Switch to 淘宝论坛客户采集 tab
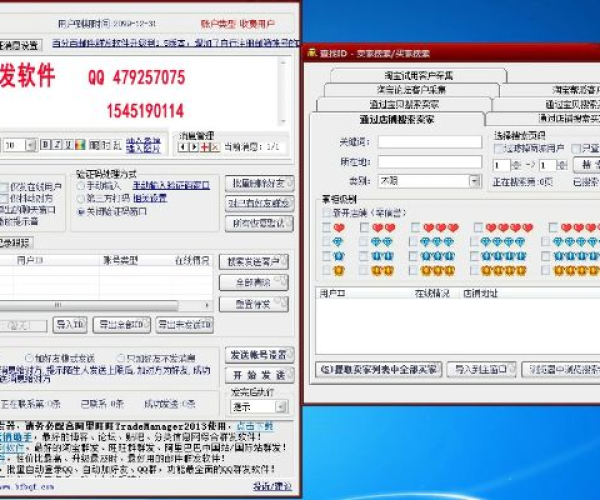600x500 pixels. [x=412, y=90]
